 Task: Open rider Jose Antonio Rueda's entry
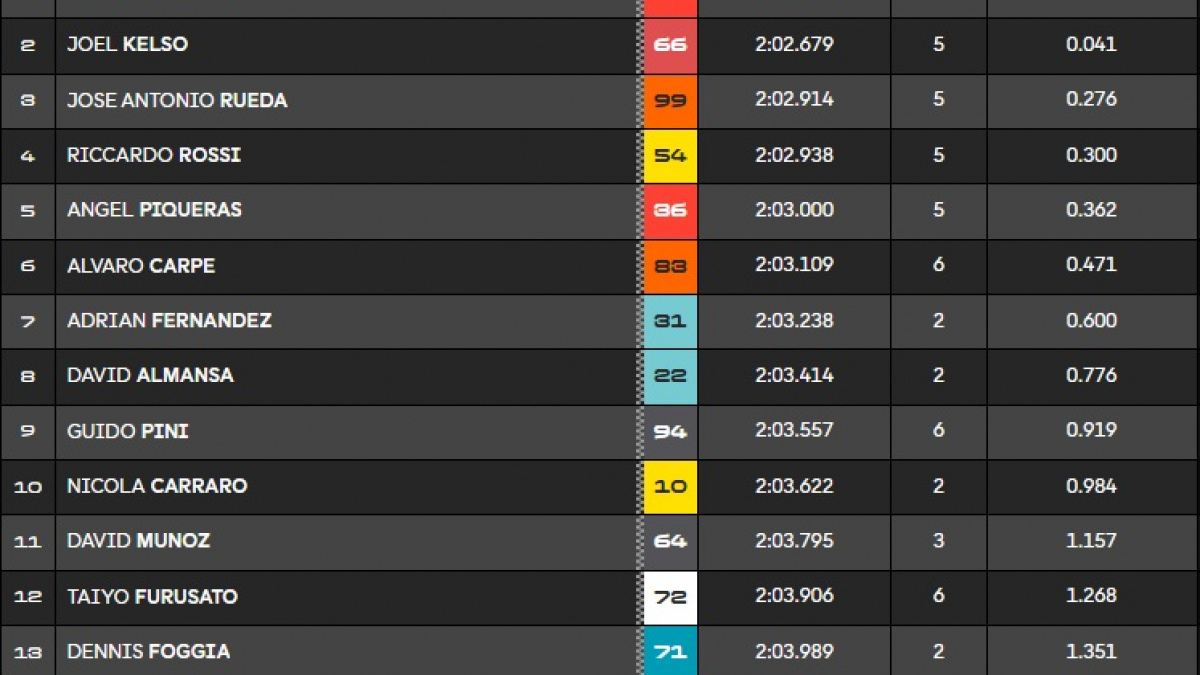[x=177, y=100]
